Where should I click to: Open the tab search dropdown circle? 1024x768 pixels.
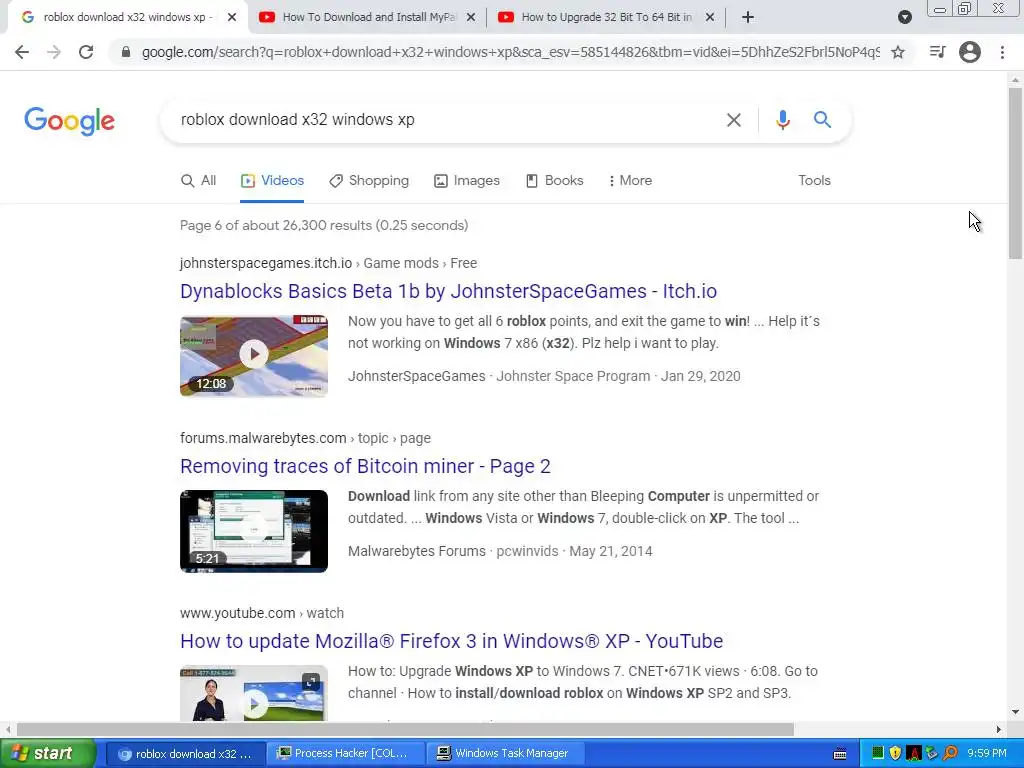(x=904, y=17)
